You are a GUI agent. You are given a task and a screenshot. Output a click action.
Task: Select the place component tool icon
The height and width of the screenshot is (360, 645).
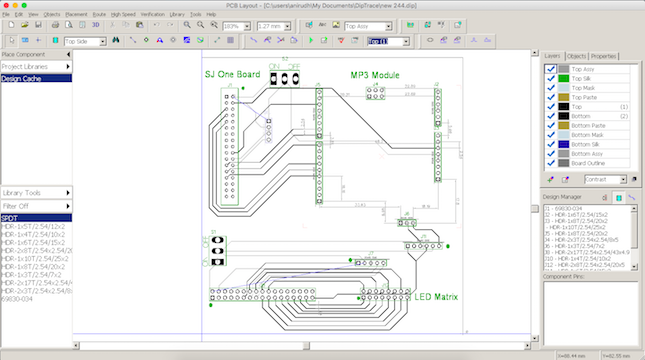tap(56, 40)
